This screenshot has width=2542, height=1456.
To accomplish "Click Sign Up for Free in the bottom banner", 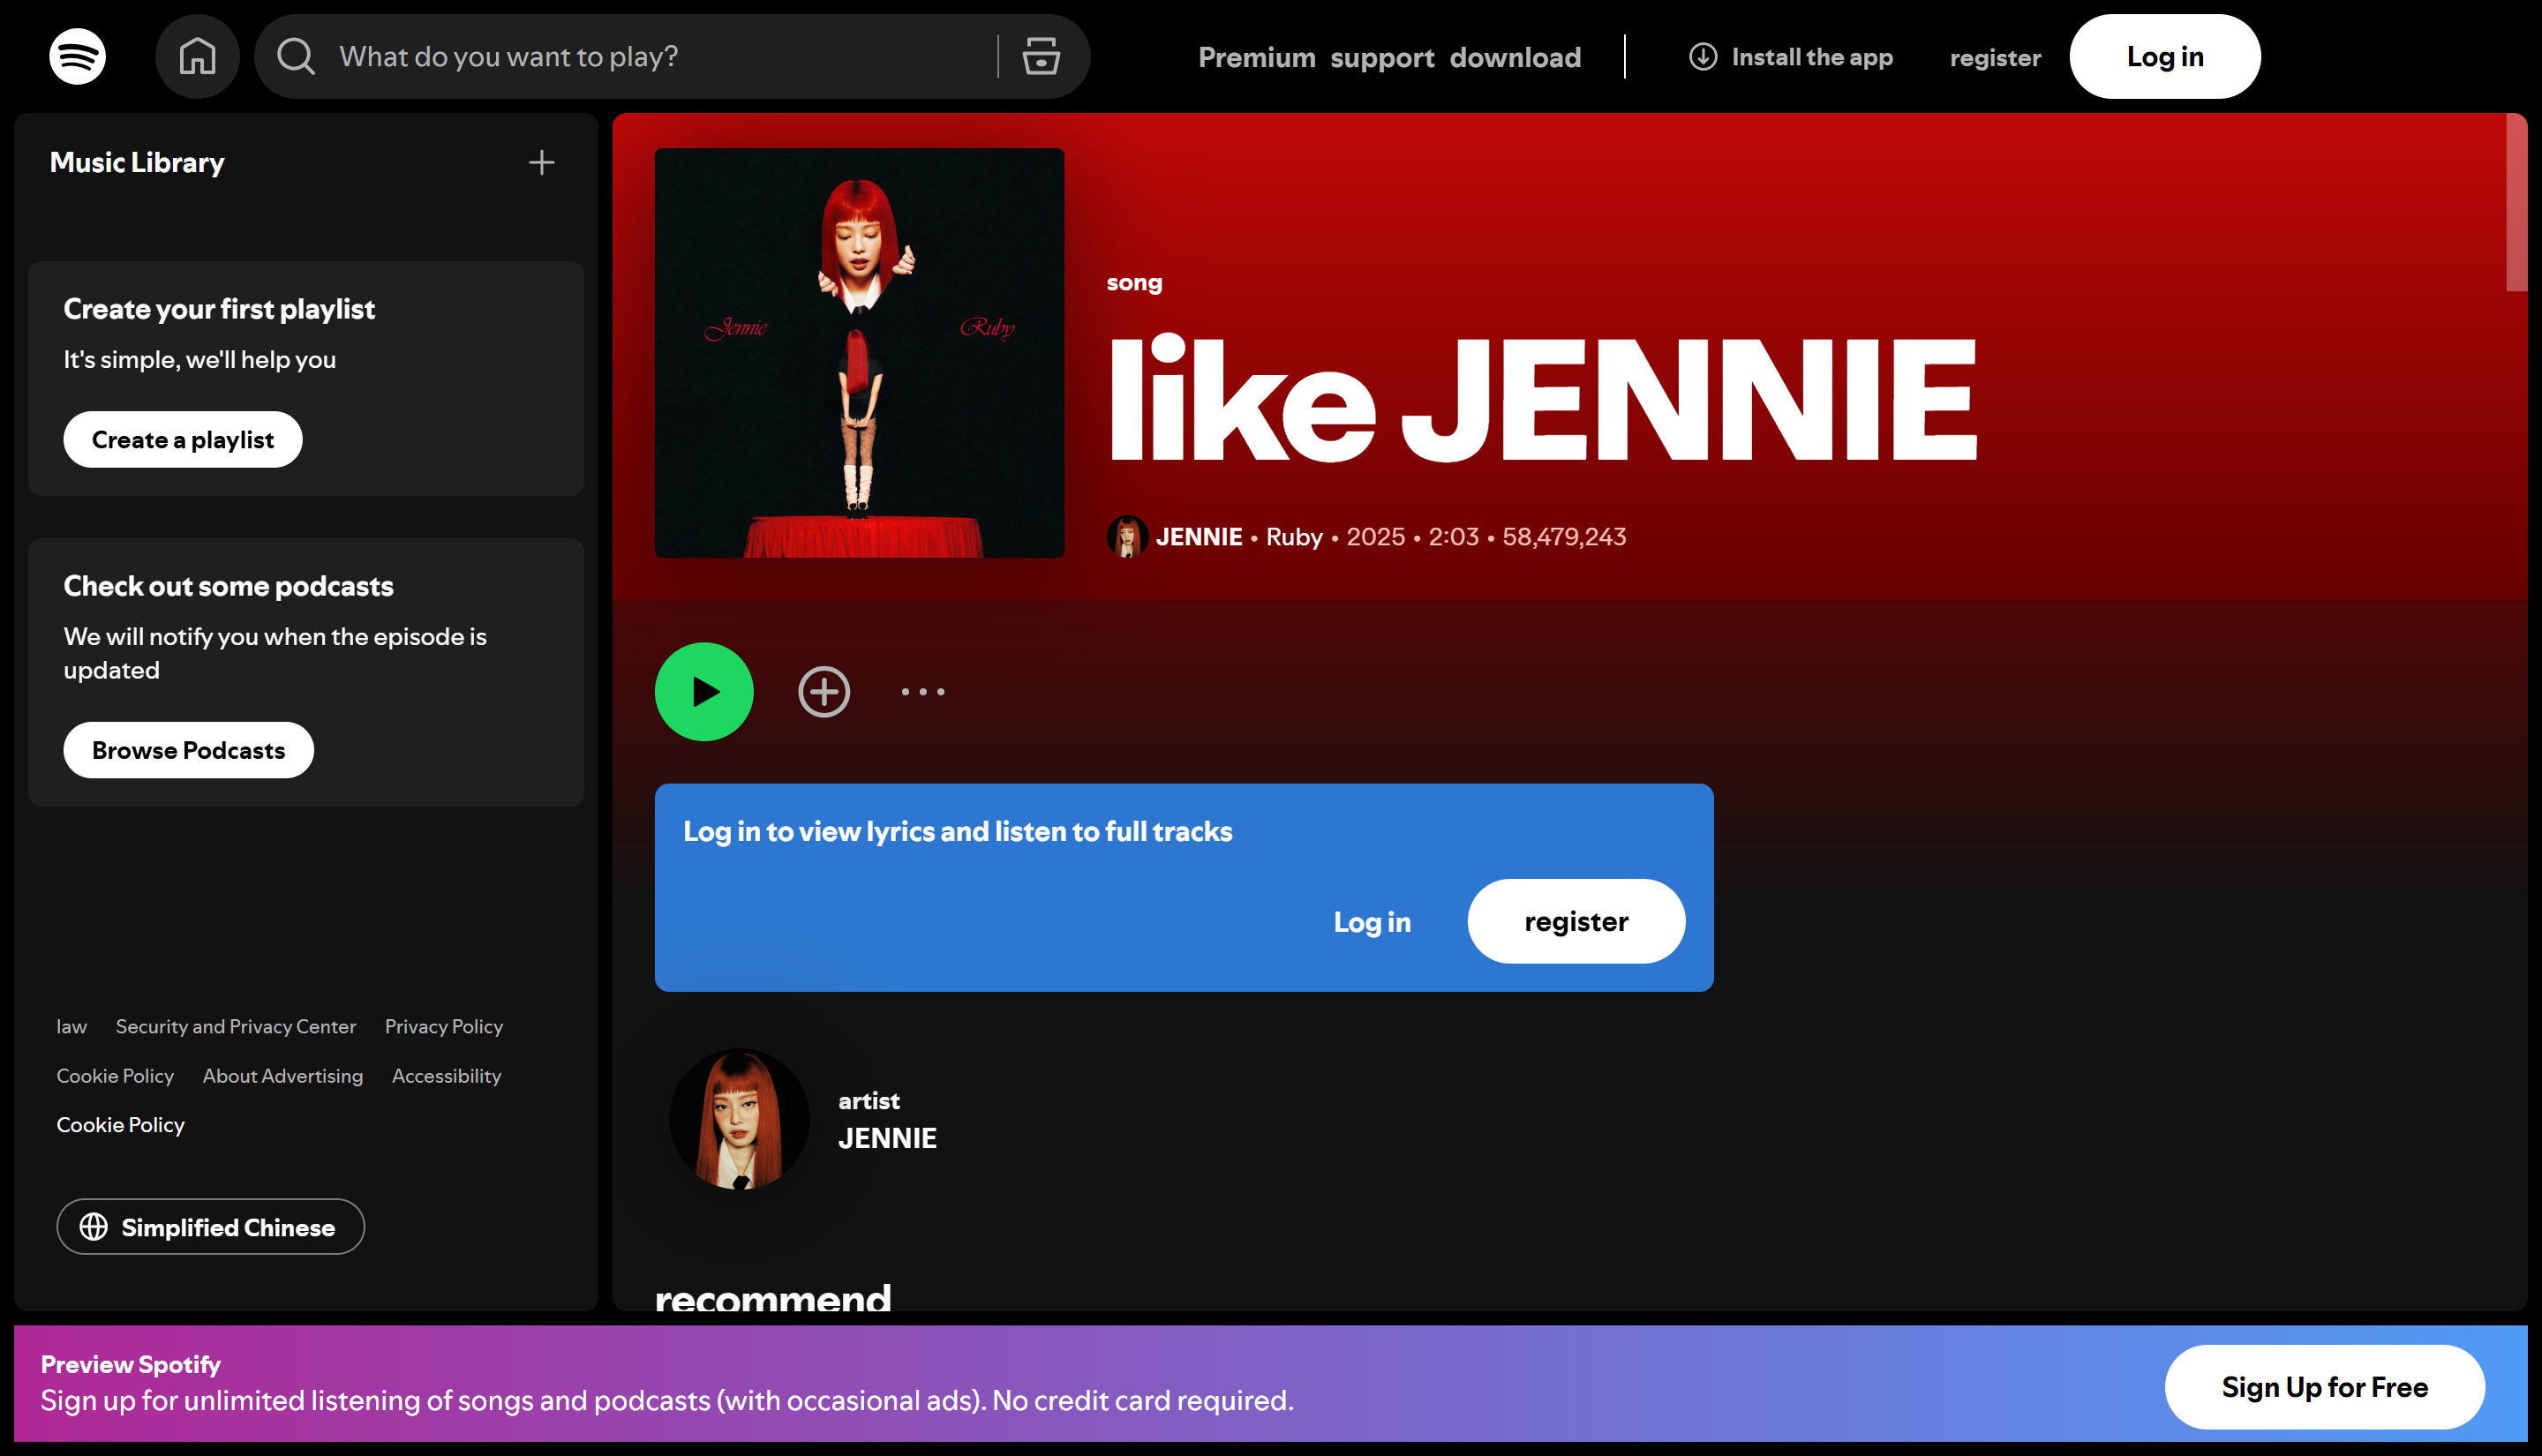I will (2324, 1387).
